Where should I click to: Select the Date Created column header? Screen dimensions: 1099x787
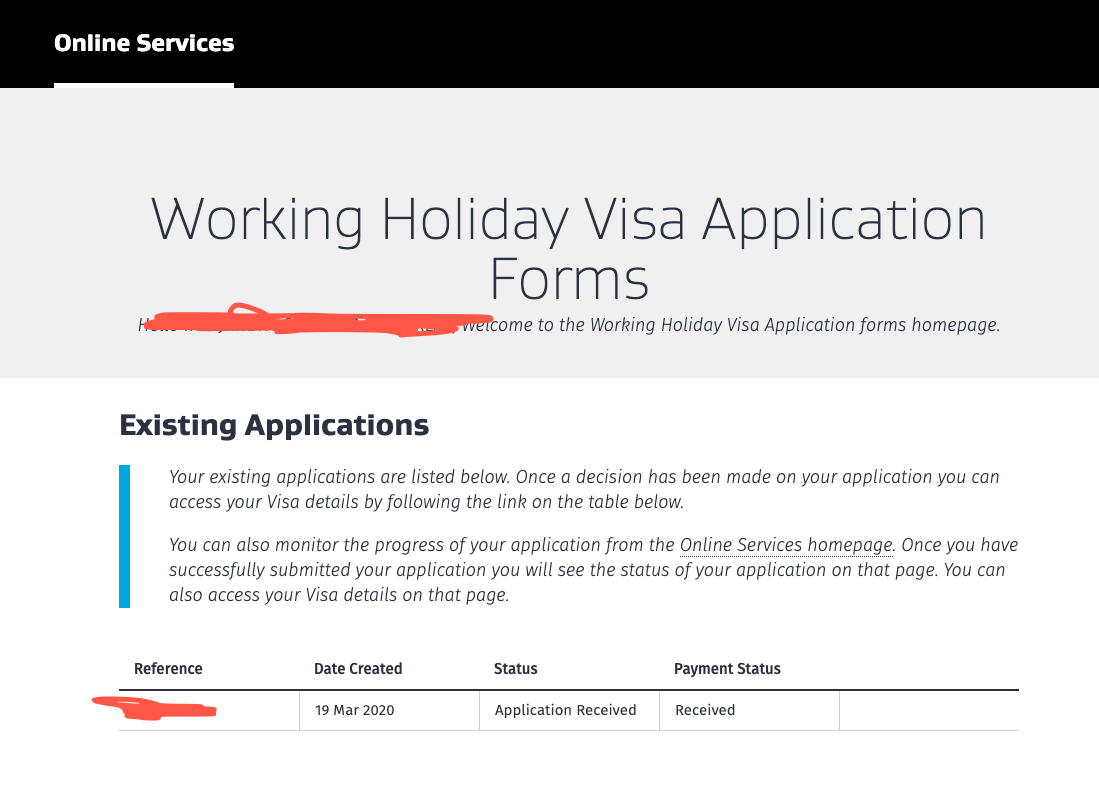[358, 669]
